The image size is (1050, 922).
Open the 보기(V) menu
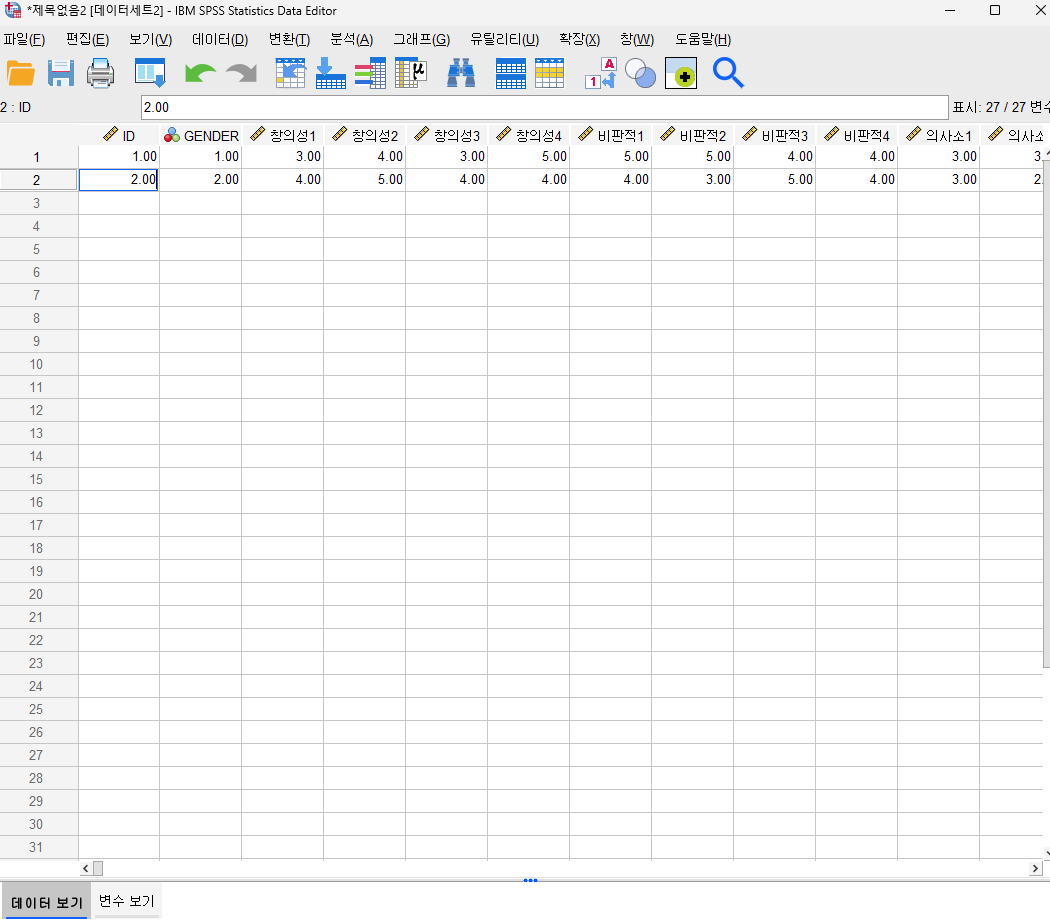[x=151, y=40]
